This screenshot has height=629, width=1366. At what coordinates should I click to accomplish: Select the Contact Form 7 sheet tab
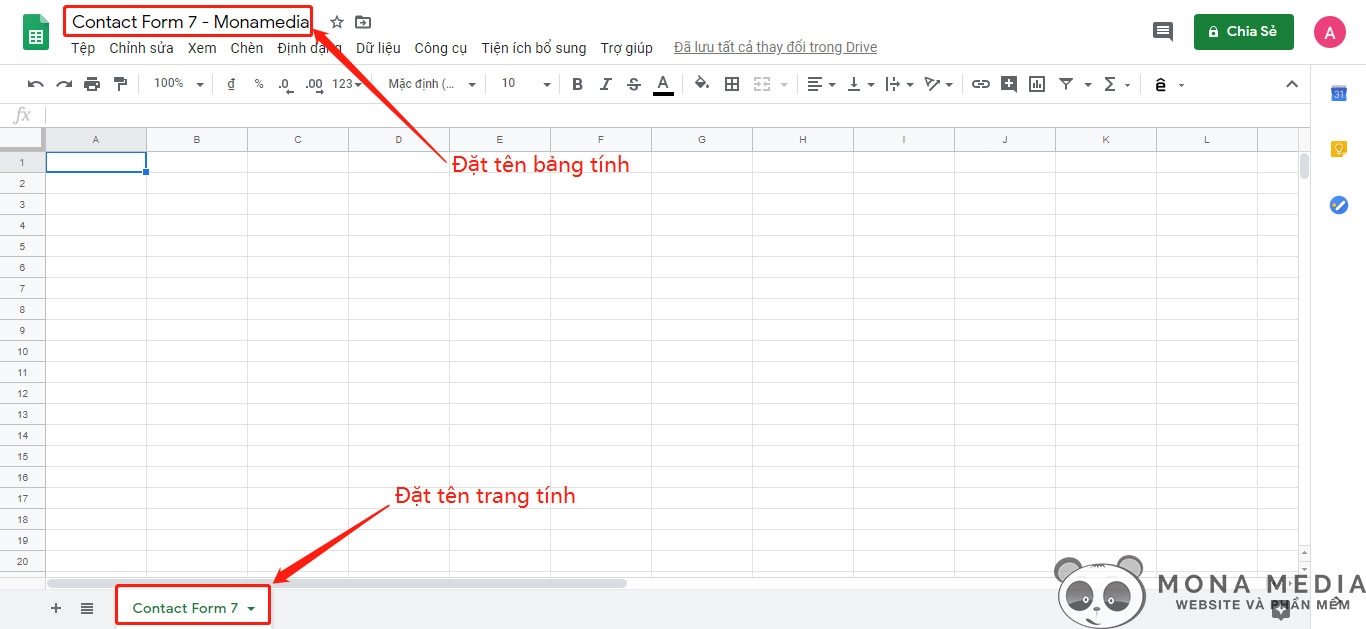(186, 608)
